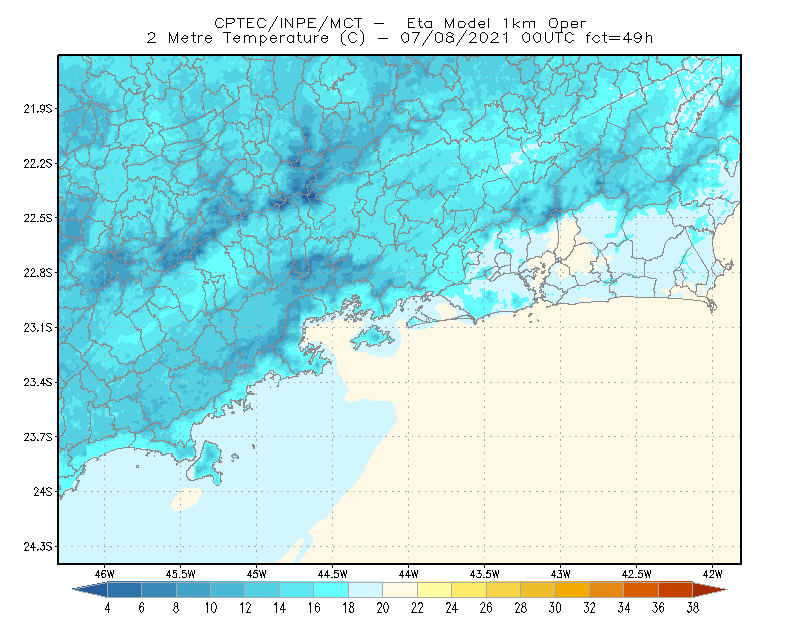The width and height of the screenshot is (800, 618).
Task: Select the 10 to 12 degree color segment
Action: click(228, 590)
